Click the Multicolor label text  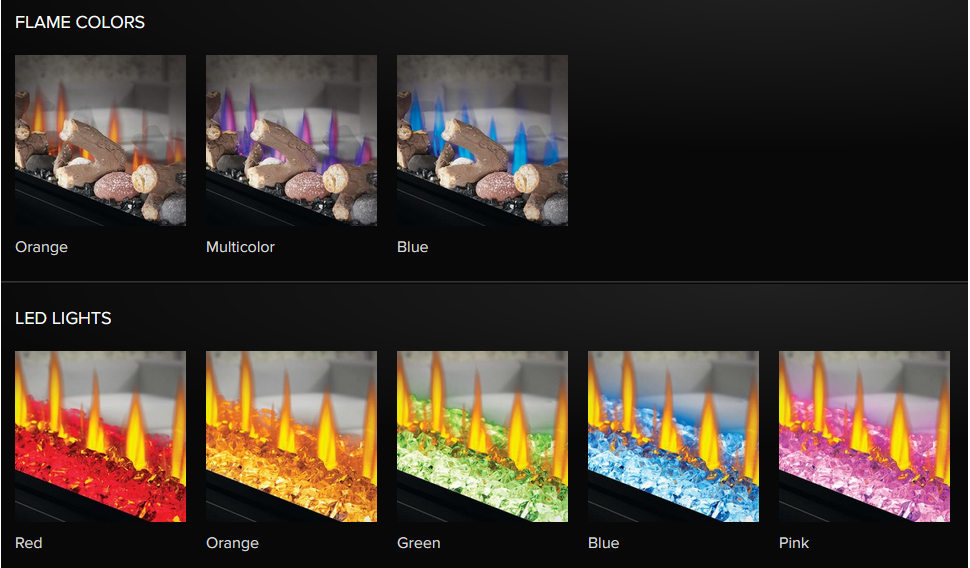click(240, 247)
